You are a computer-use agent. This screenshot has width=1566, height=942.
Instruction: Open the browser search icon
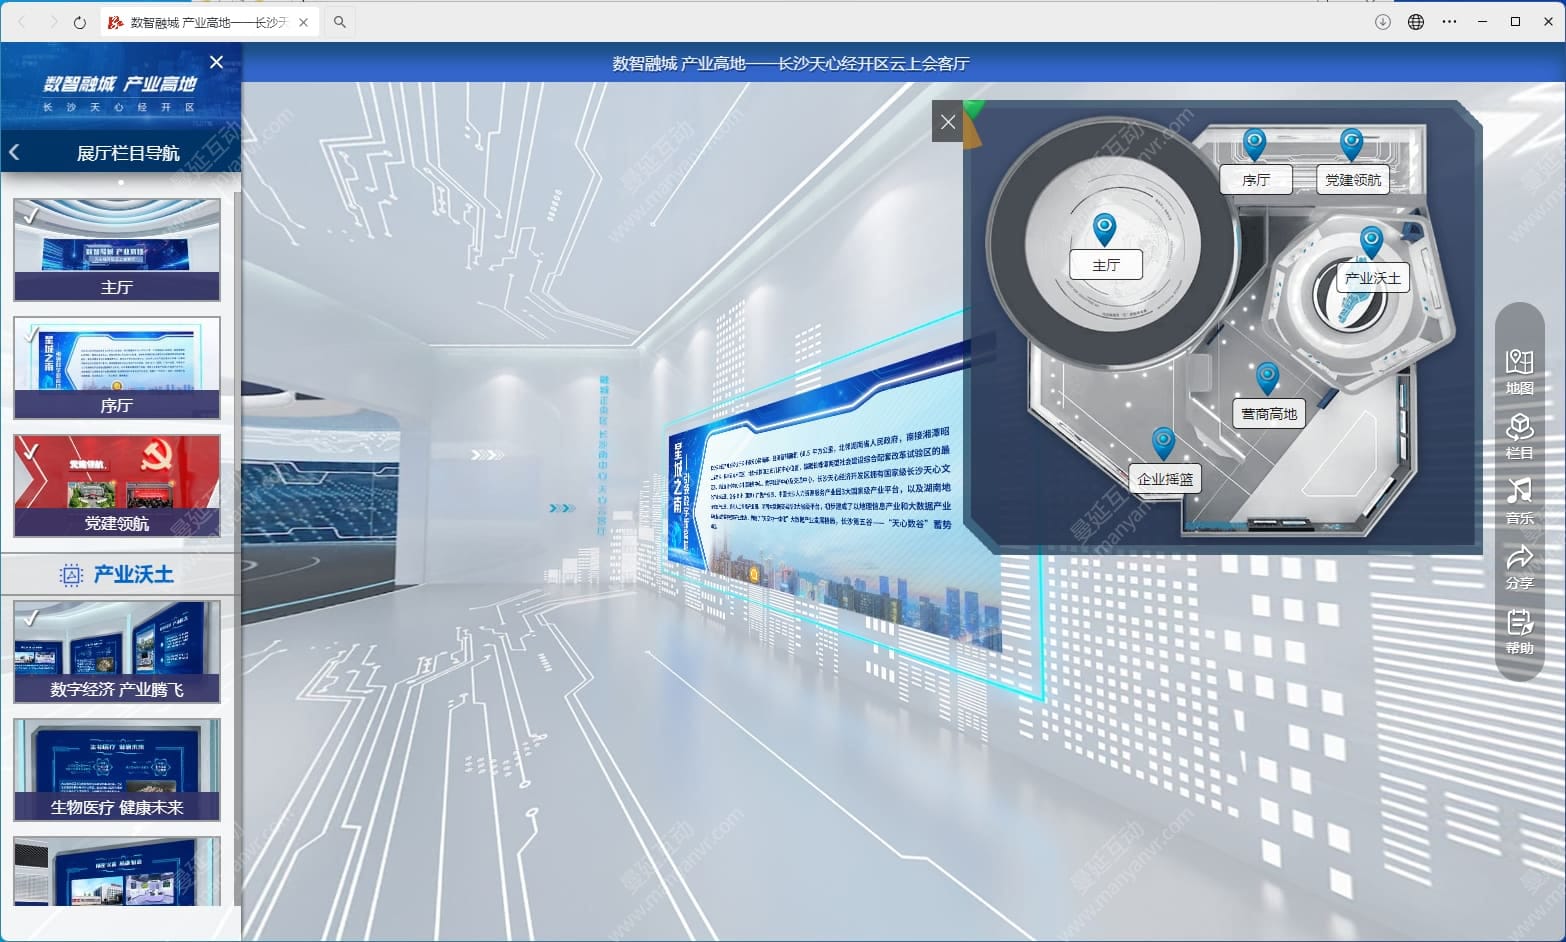(340, 22)
